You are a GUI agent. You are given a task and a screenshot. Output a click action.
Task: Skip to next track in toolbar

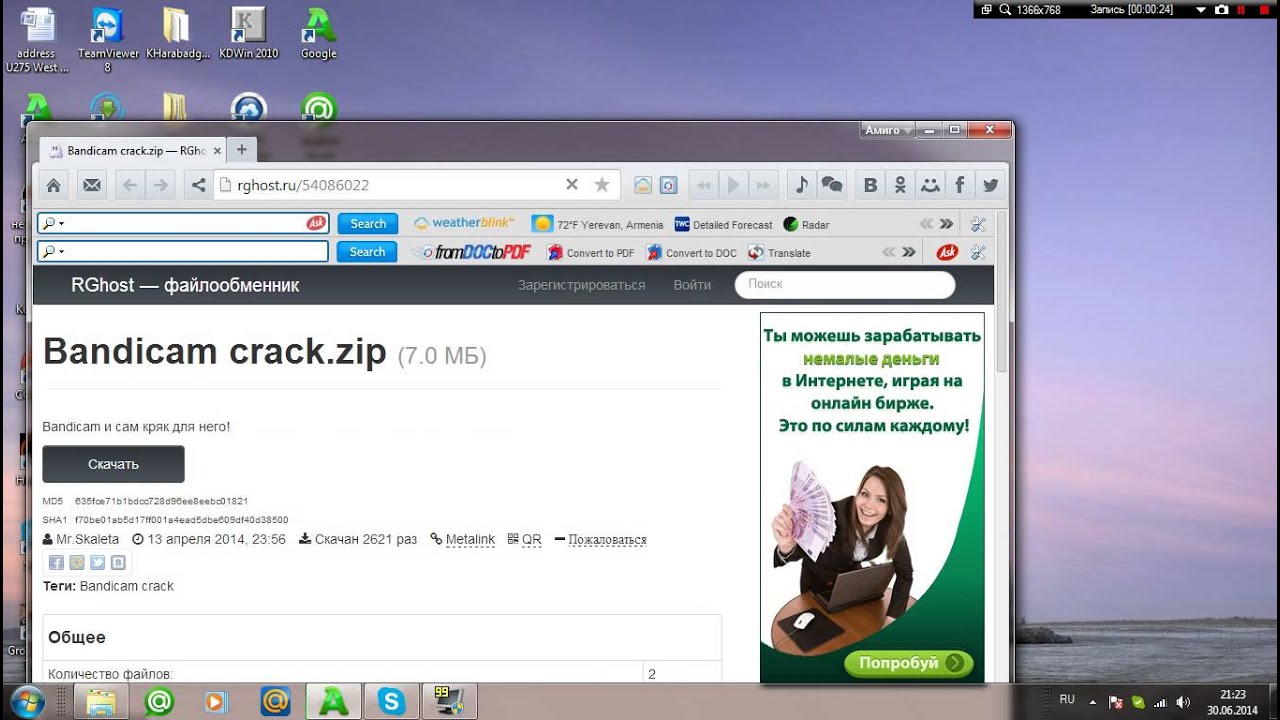pos(764,185)
